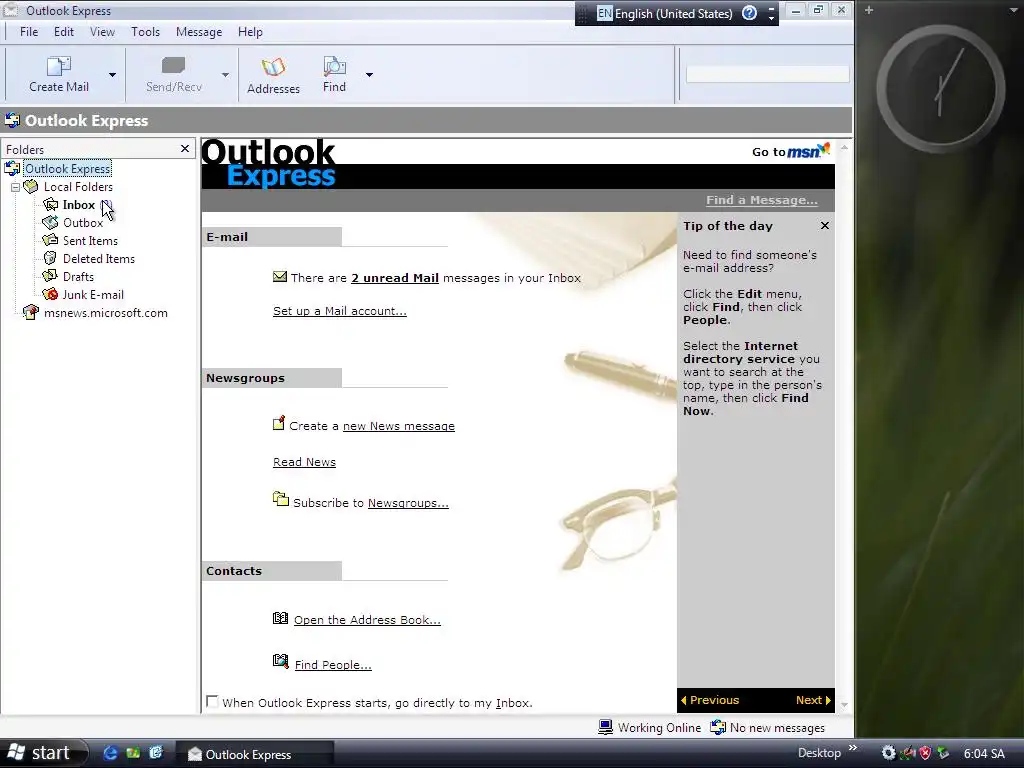Click the language bar help icon

click(x=749, y=13)
